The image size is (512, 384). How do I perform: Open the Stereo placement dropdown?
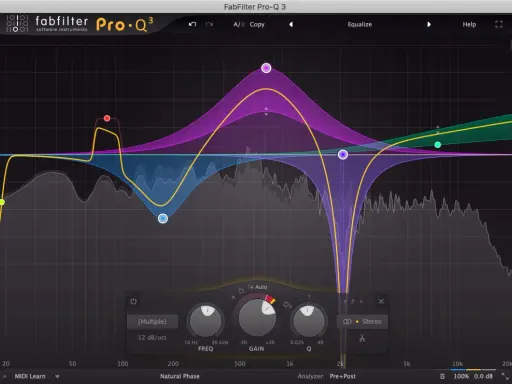coord(362,322)
